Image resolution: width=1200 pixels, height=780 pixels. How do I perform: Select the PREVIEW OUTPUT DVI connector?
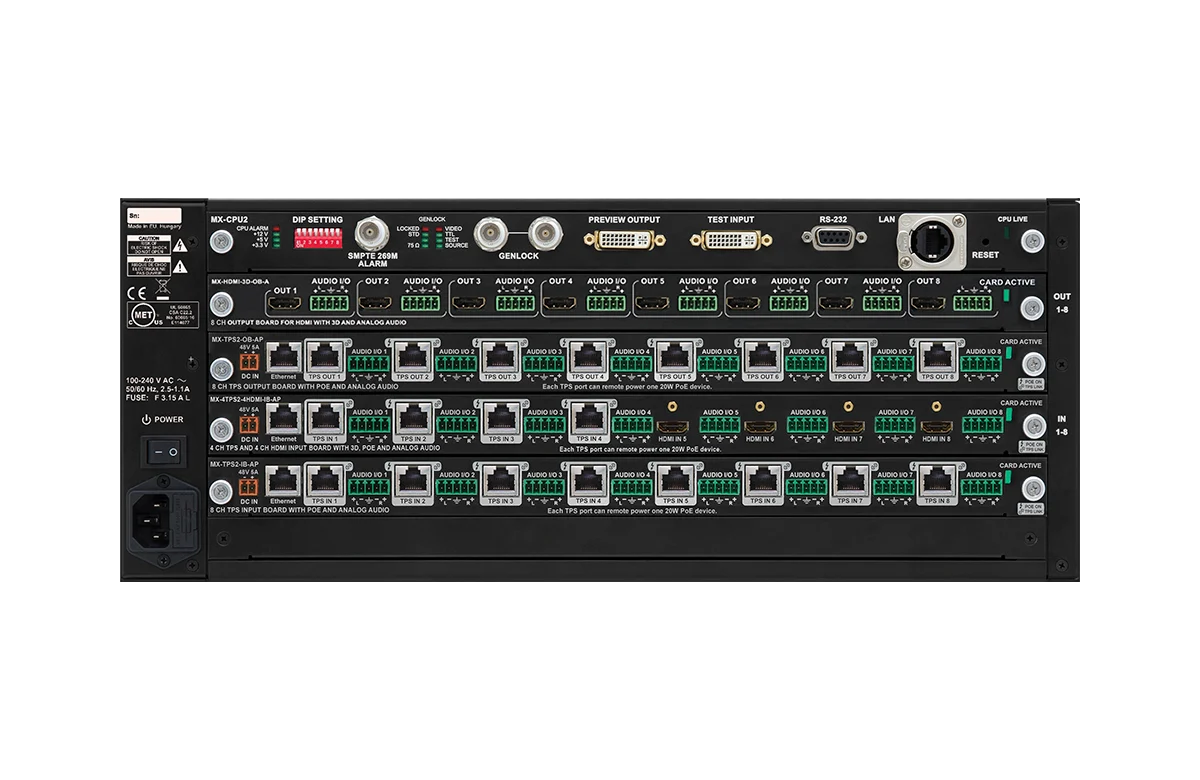pos(623,241)
